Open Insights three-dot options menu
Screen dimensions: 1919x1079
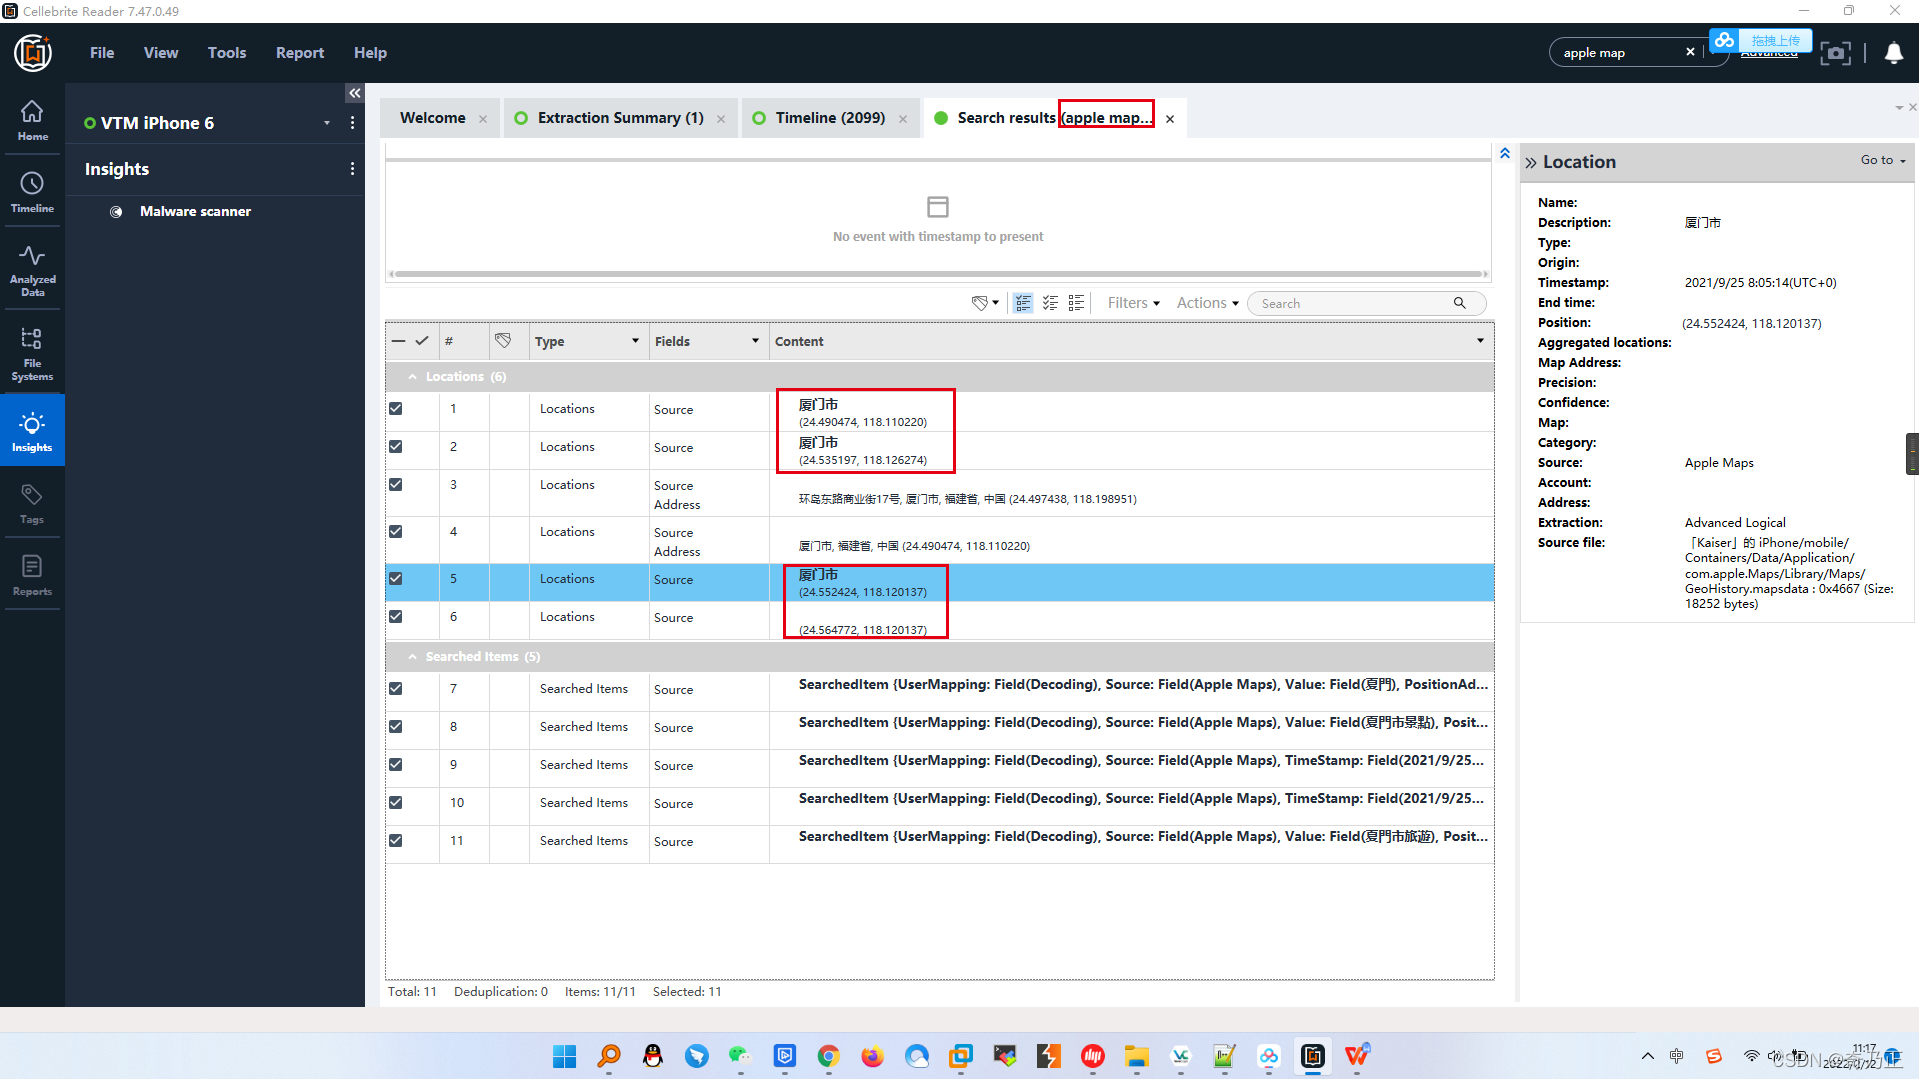pyautogui.click(x=352, y=169)
